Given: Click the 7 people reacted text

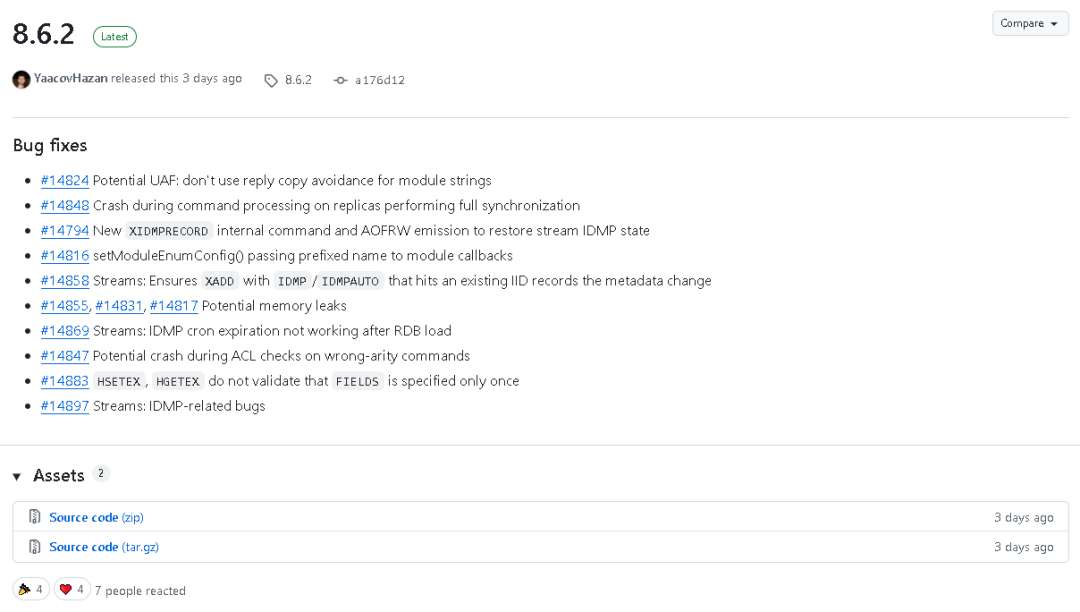Looking at the screenshot, I should point(140,591).
